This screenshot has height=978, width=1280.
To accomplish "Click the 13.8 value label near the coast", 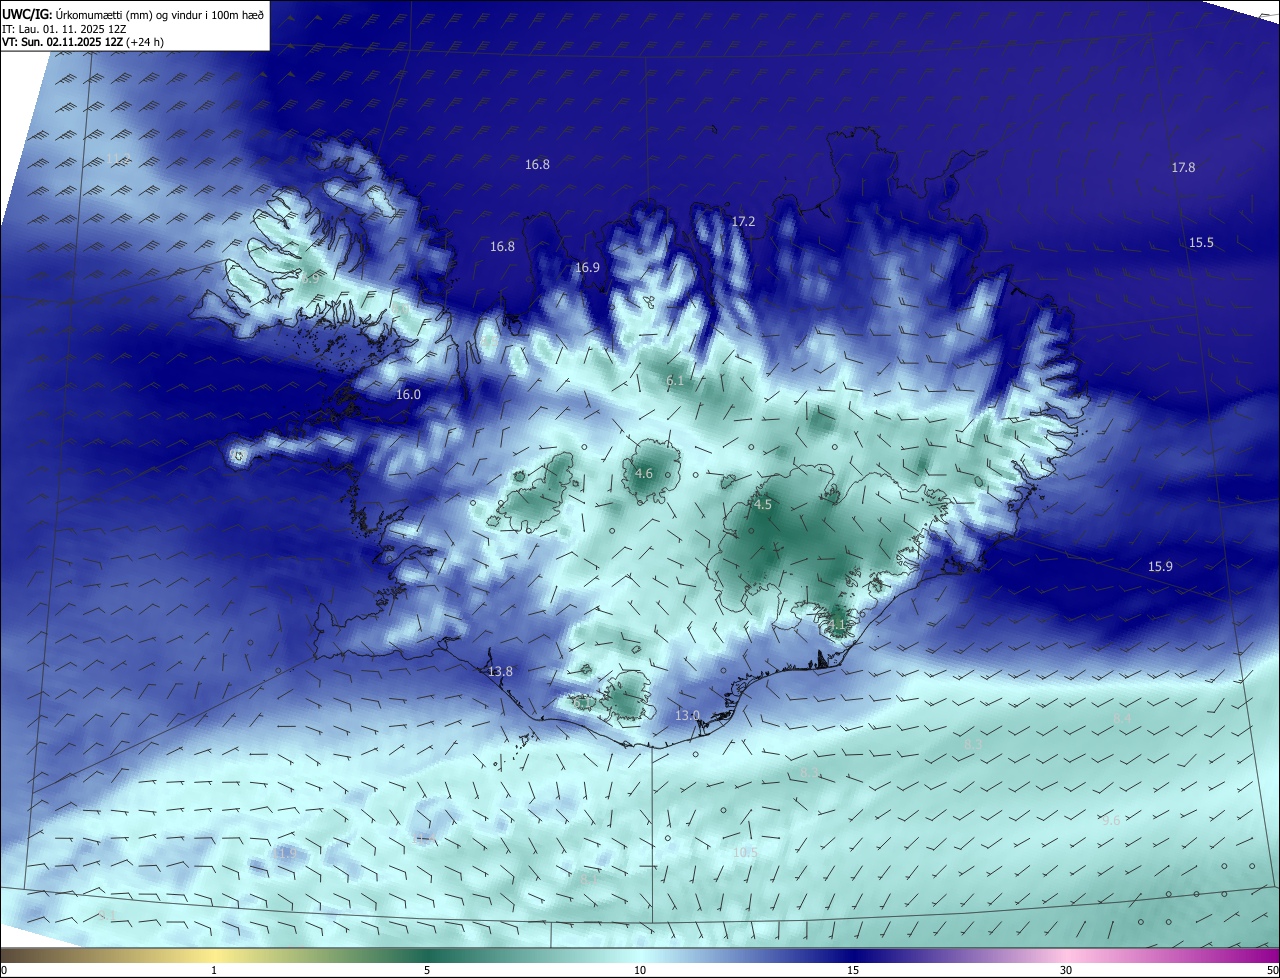I will pos(500,672).
